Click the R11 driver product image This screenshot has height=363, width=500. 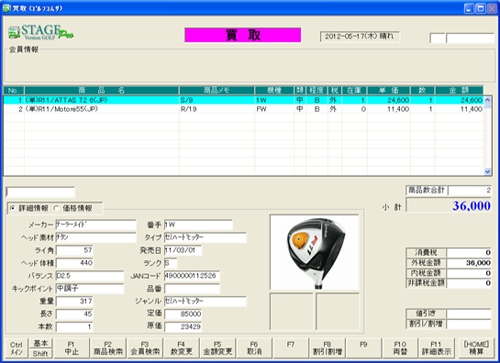[x=315, y=252]
